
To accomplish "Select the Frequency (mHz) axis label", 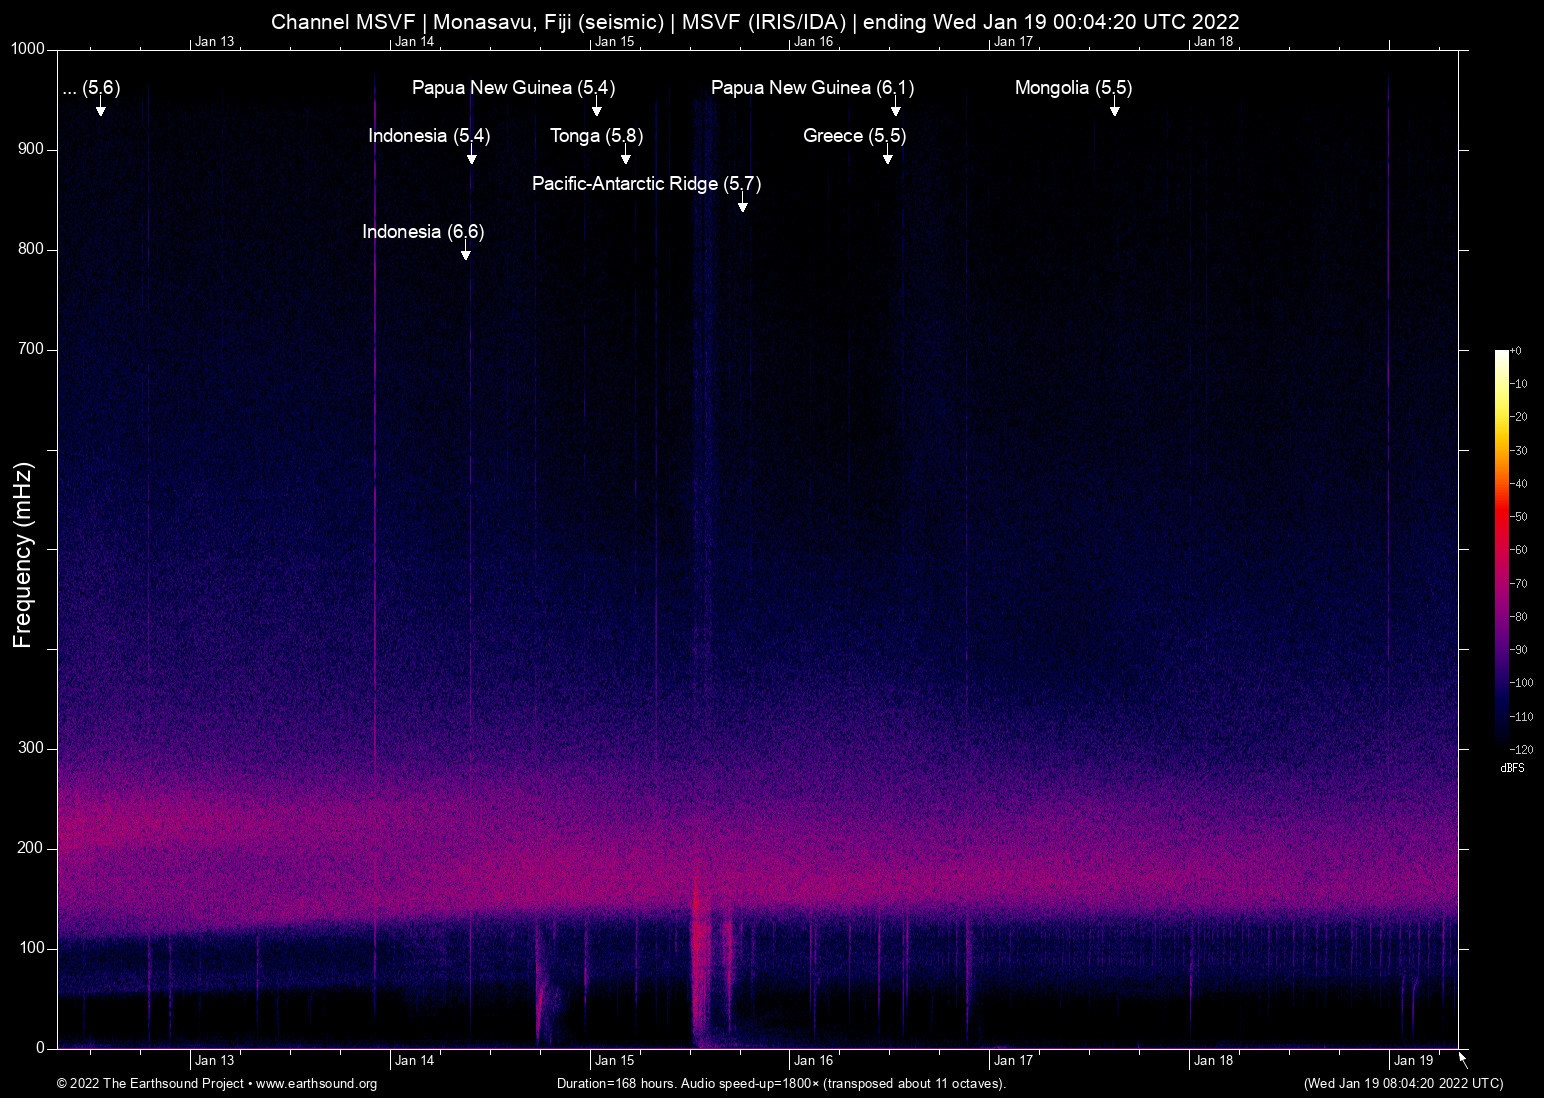I will click(x=22, y=549).
